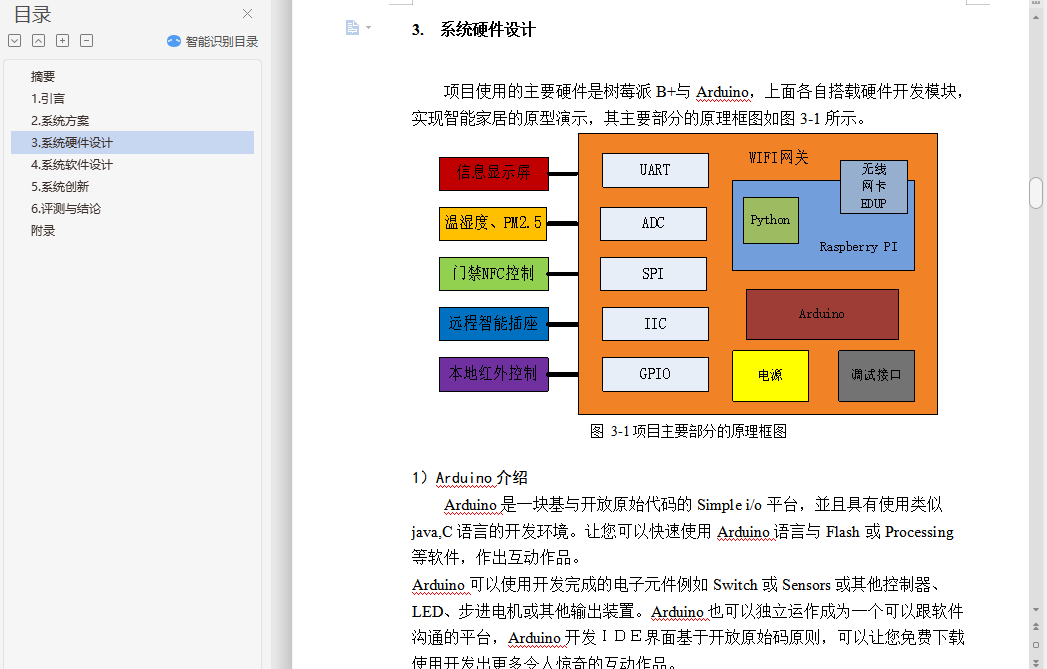The height and width of the screenshot is (669, 1047).
Task: Click the previous page double-up arrow
Action: pos(1036,627)
